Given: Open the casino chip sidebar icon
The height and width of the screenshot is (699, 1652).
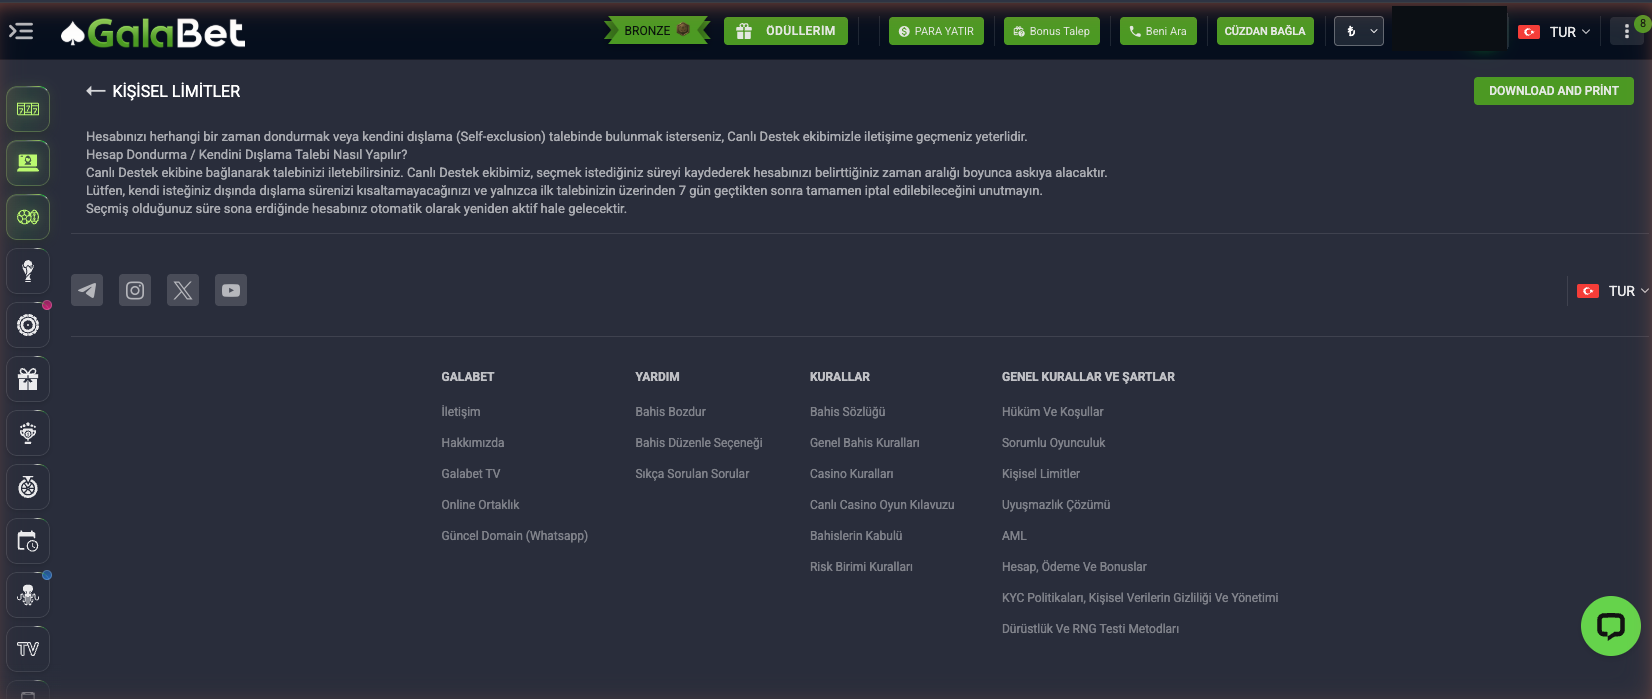Looking at the screenshot, I should coord(28,325).
